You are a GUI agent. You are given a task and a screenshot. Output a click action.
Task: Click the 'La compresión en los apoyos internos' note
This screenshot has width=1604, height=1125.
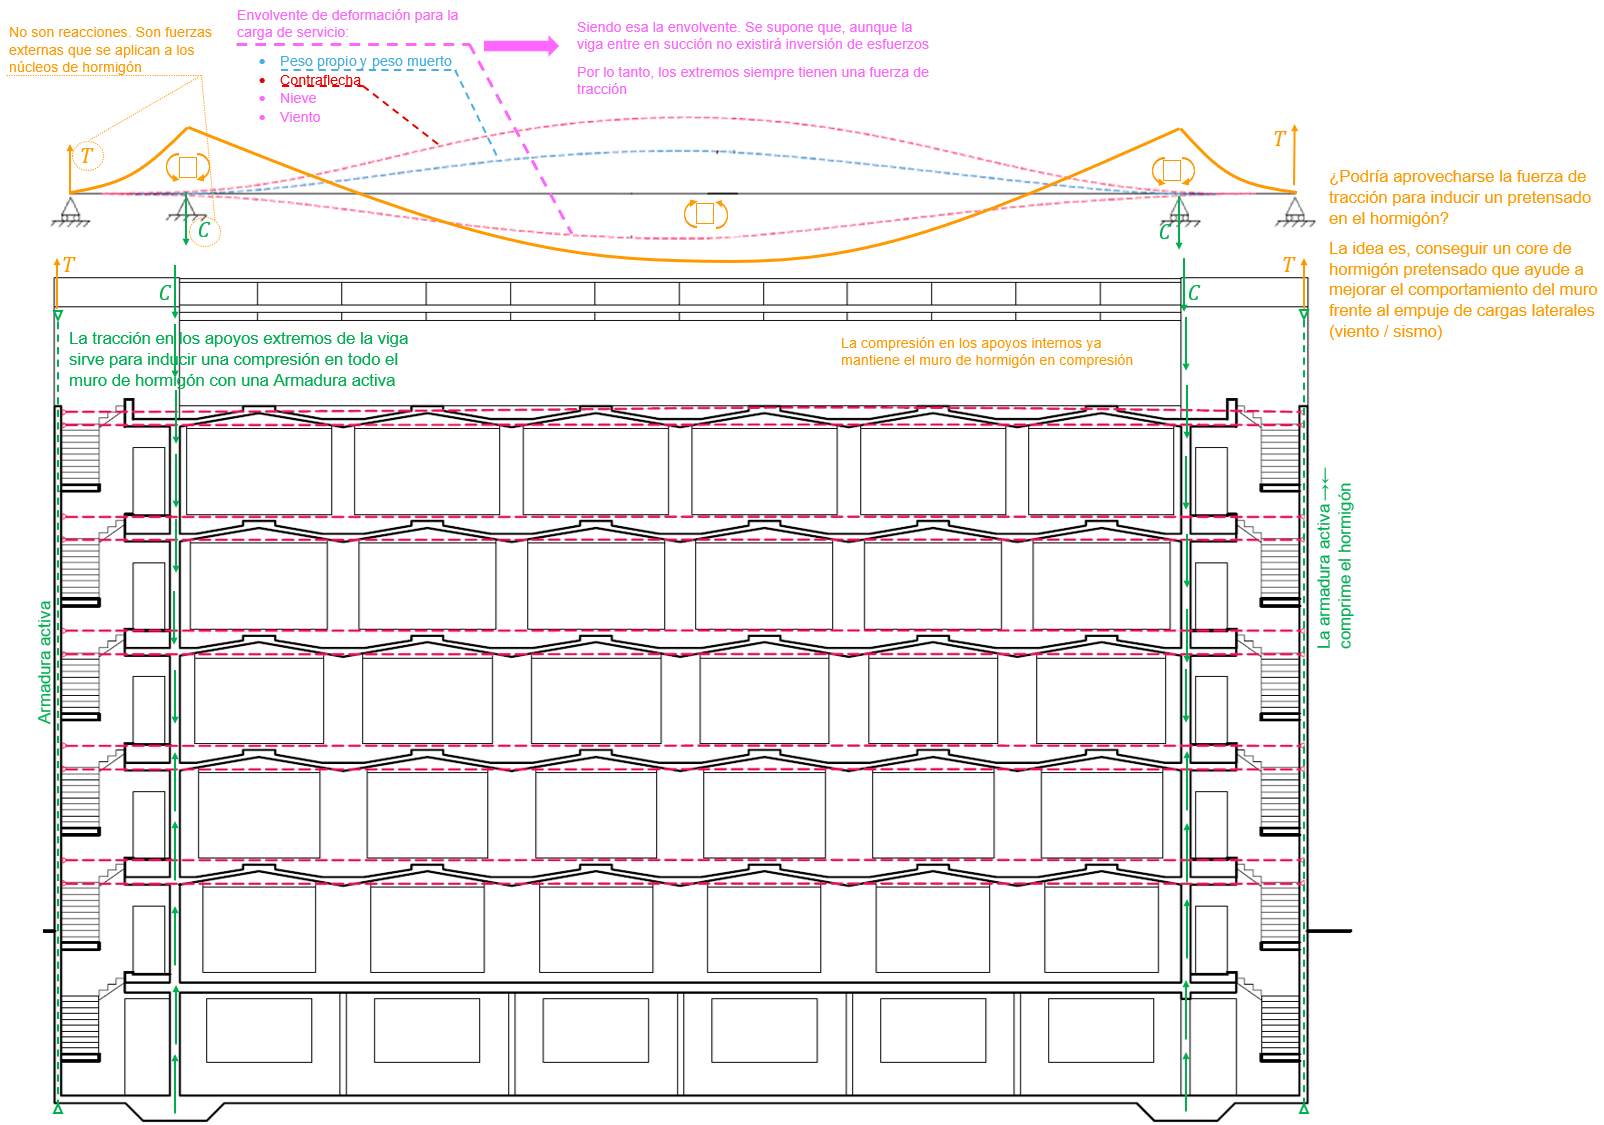986,351
